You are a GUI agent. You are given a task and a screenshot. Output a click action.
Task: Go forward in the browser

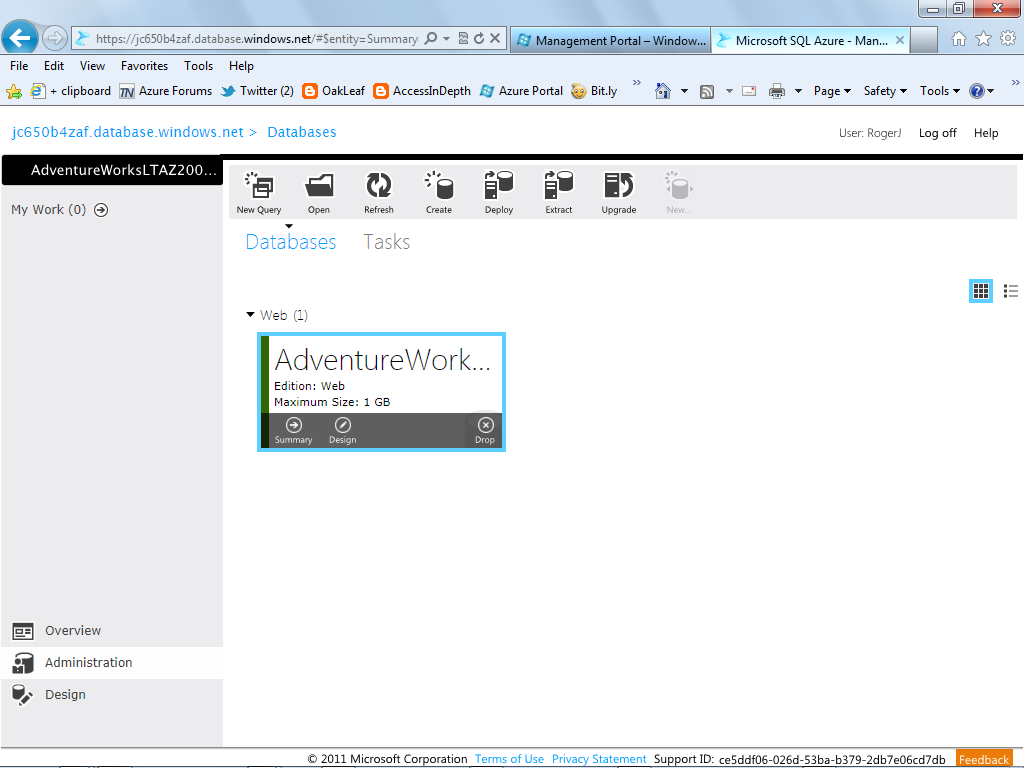(55, 38)
